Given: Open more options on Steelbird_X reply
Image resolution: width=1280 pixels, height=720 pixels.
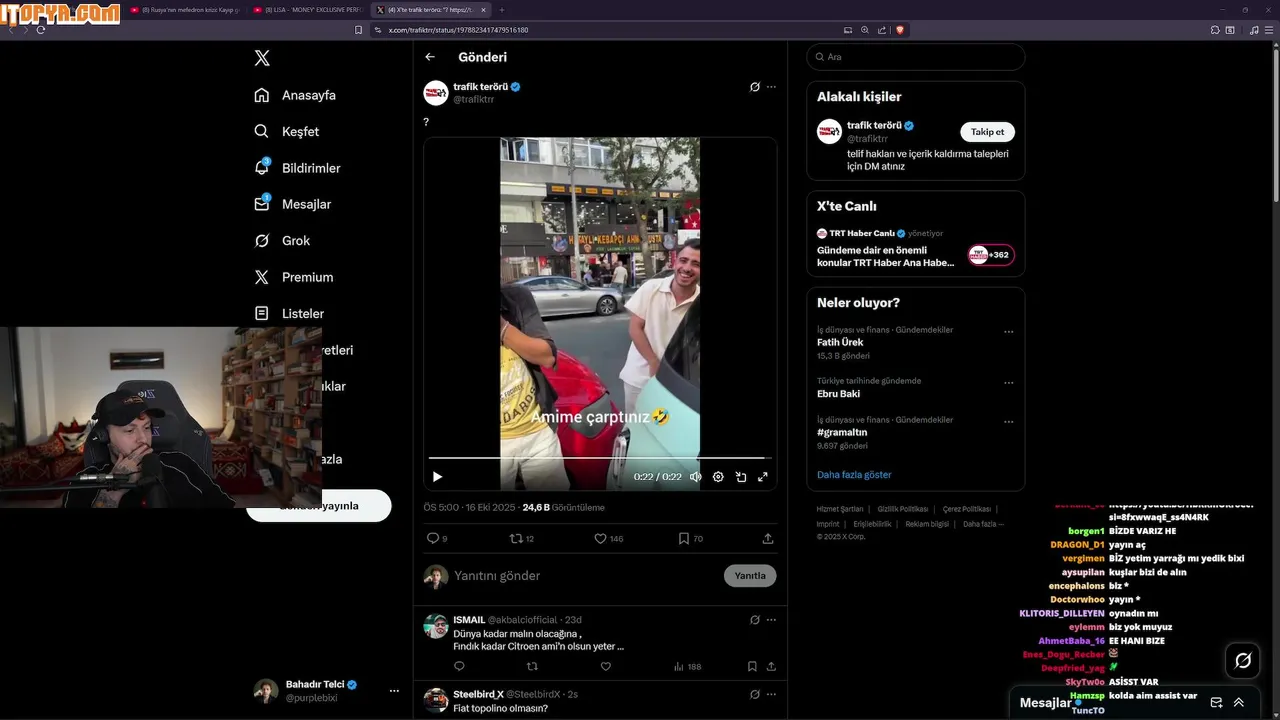Looking at the screenshot, I should click(x=771, y=694).
